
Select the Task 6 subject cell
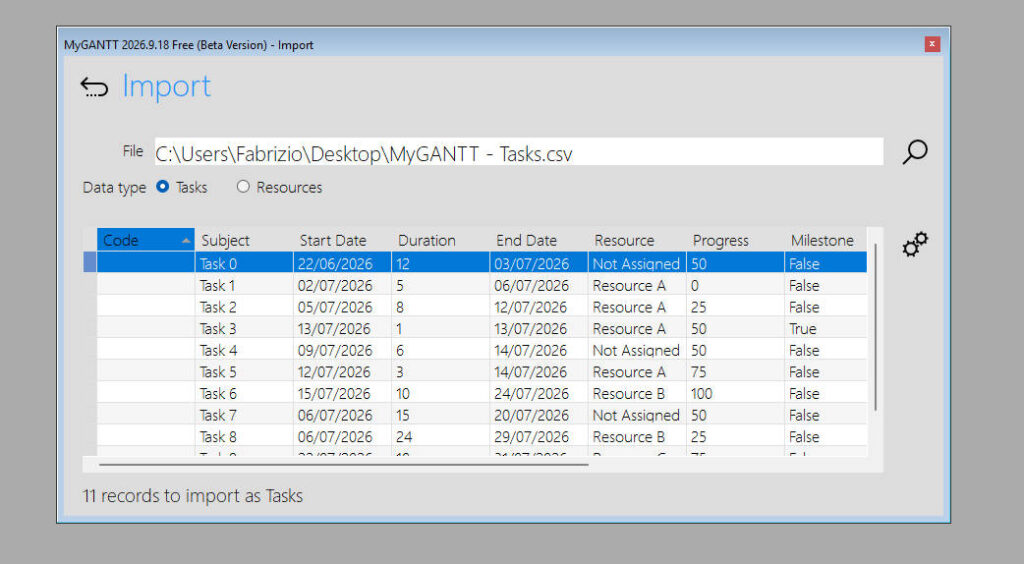[x=244, y=393]
